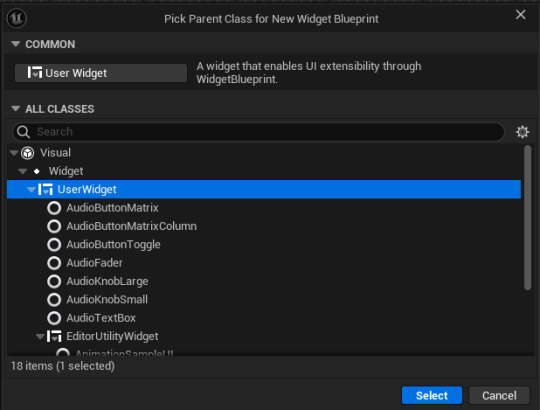Screen dimensions: 540x410
Task: Click the Cancel button
Action: (x=499, y=395)
